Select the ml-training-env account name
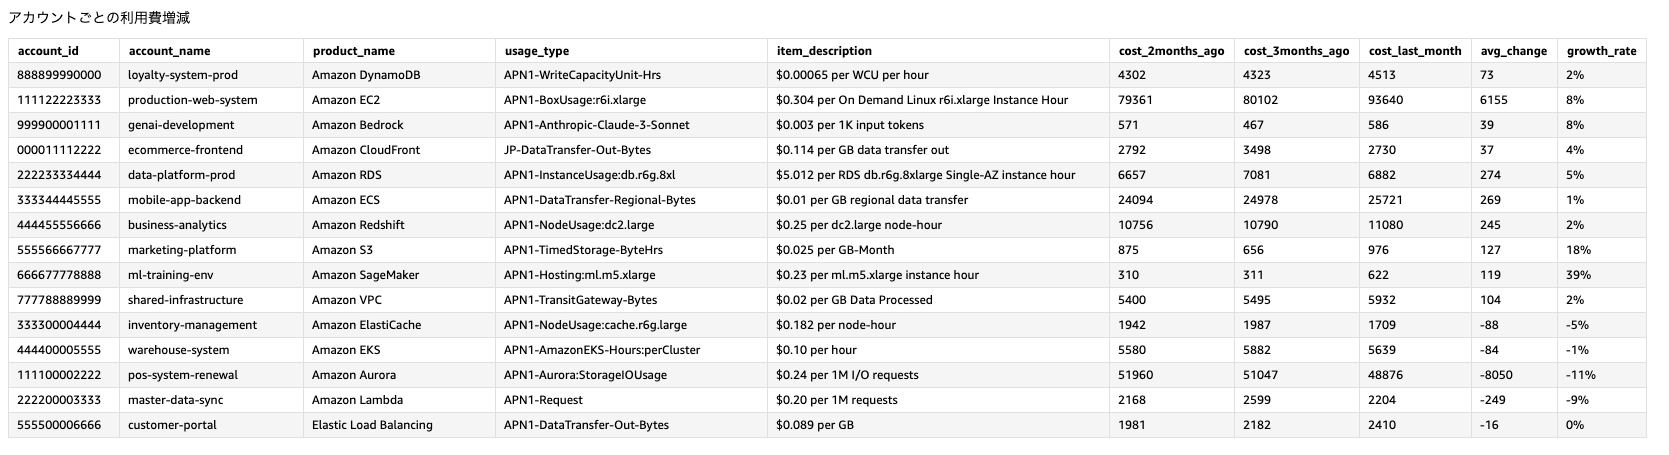Image resolution: width=1669 pixels, height=455 pixels. tap(173, 275)
